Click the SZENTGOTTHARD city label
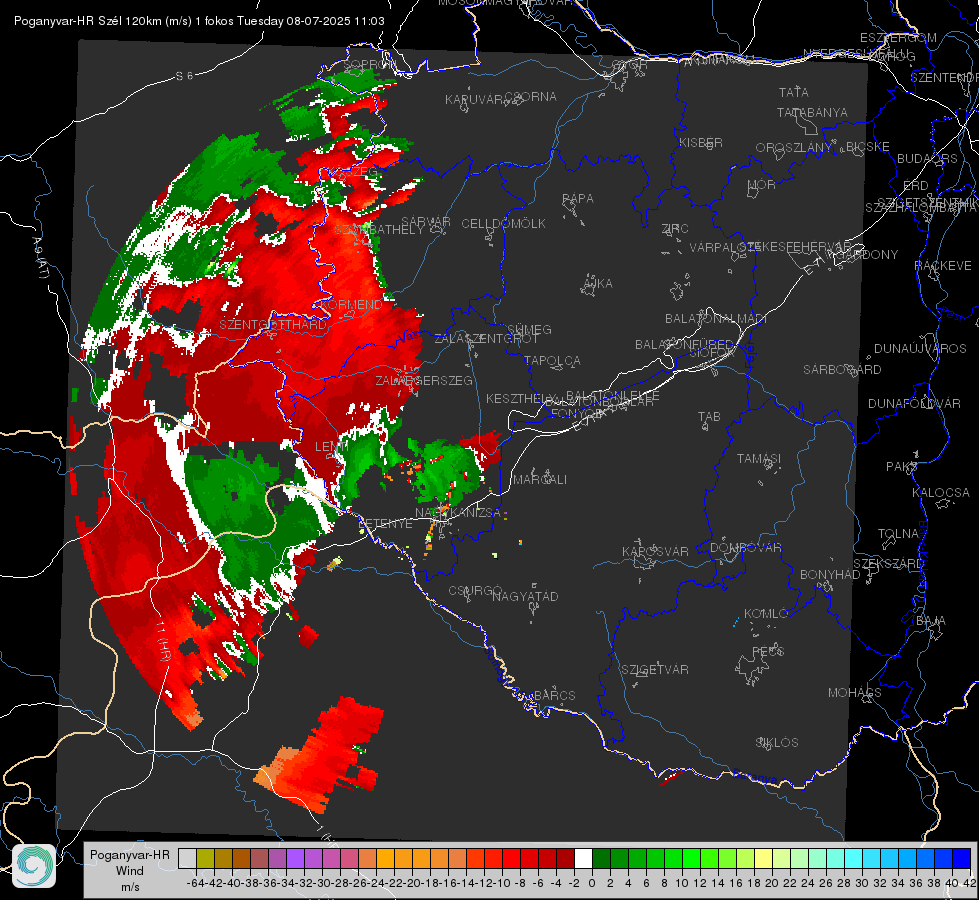This screenshot has width=979, height=900. [273, 325]
